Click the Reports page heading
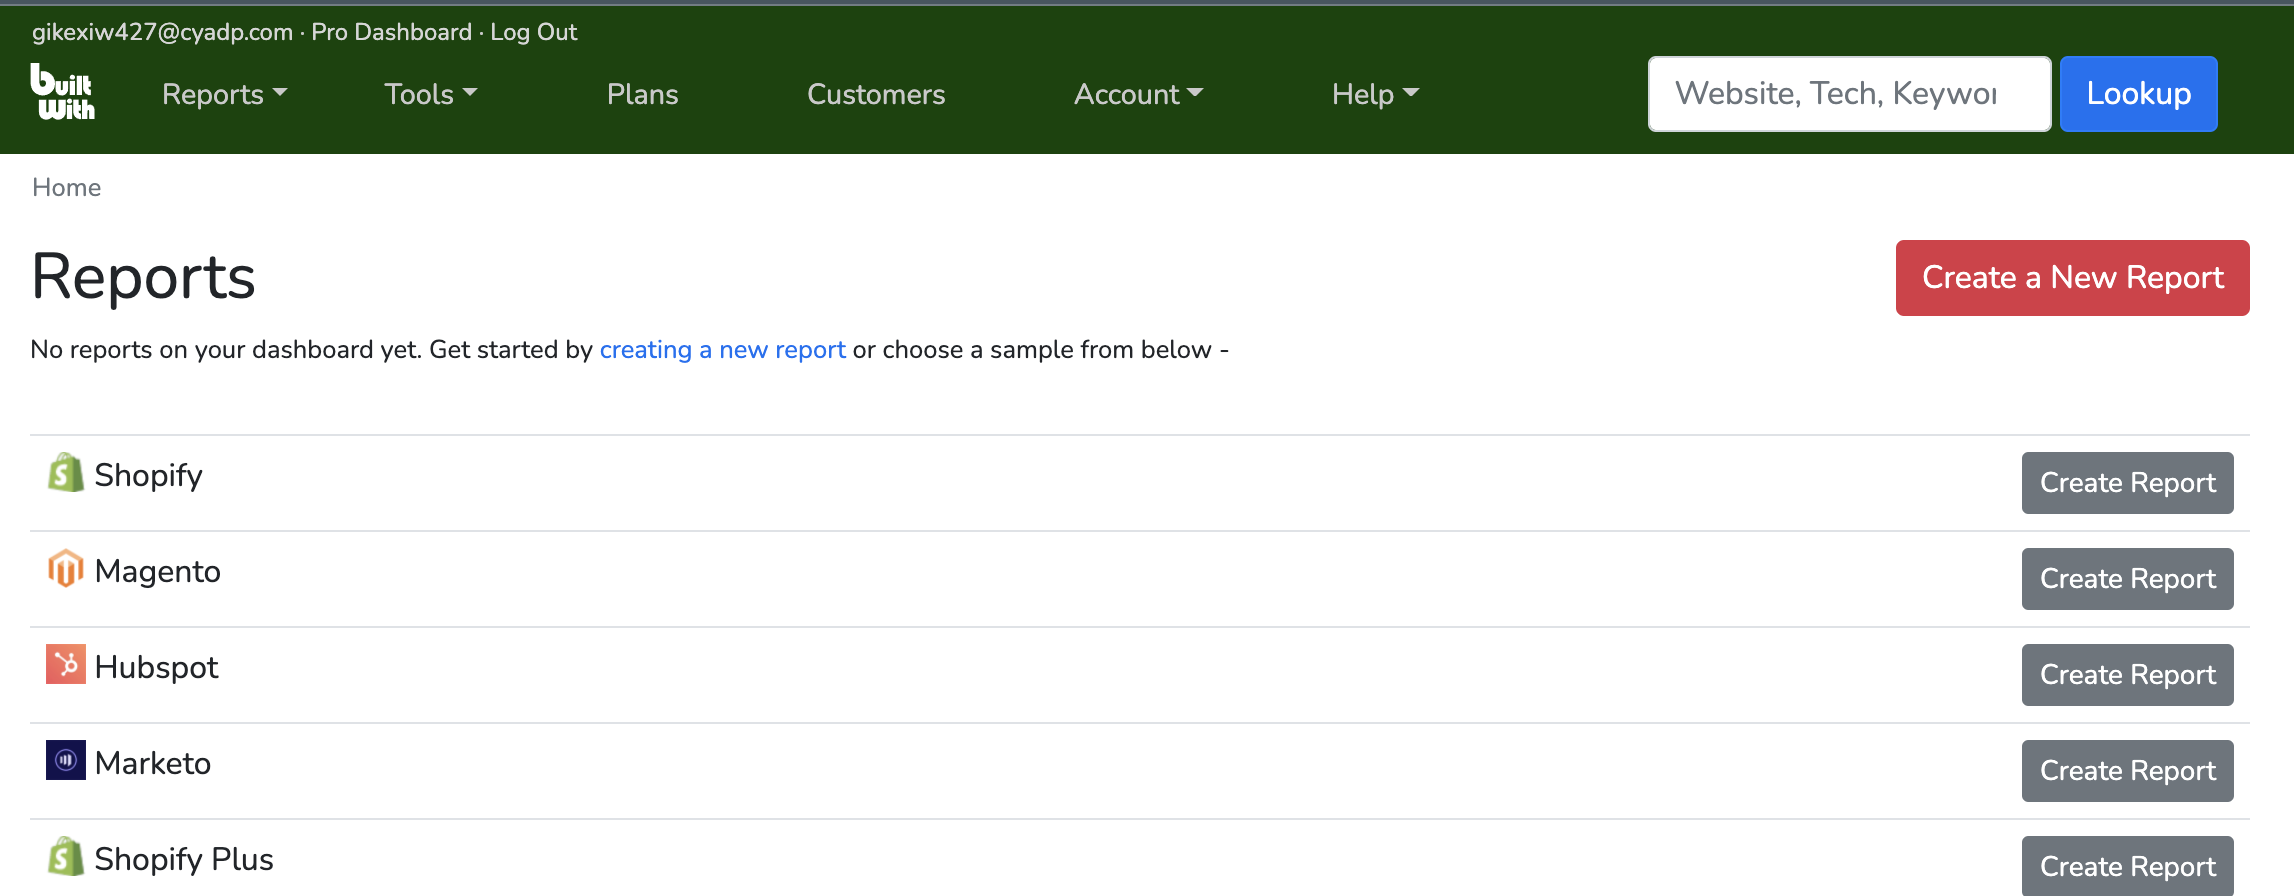Image resolution: width=2294 pixels, height=896 pixels. 144,277
